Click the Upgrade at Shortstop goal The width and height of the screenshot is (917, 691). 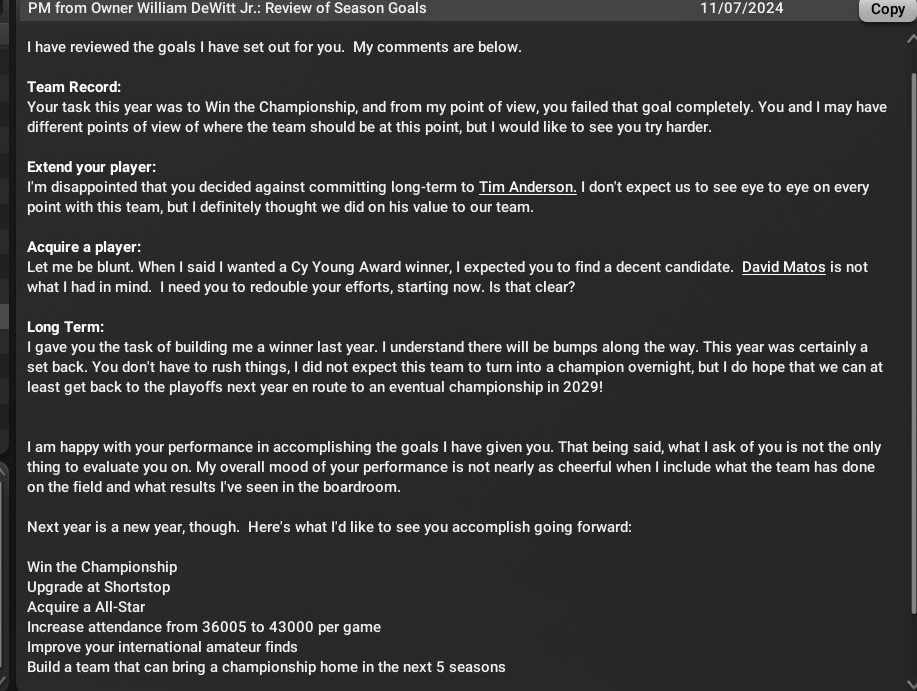tap(98, 587)
